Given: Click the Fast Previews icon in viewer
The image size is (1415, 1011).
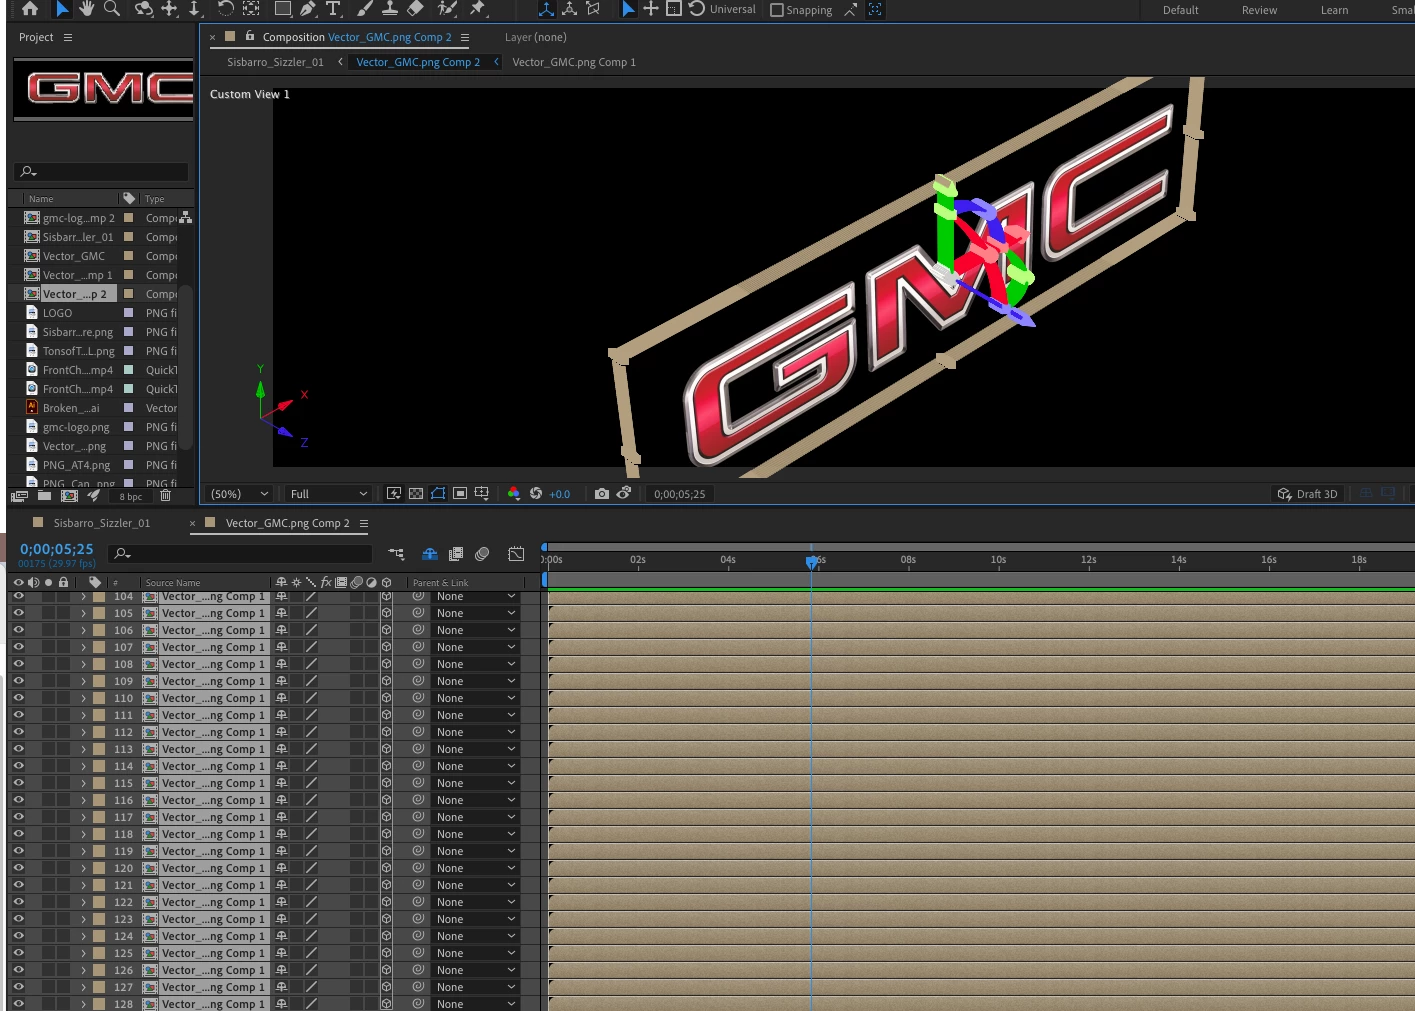Looking at the screenshot, I should (x=394, y=494).
